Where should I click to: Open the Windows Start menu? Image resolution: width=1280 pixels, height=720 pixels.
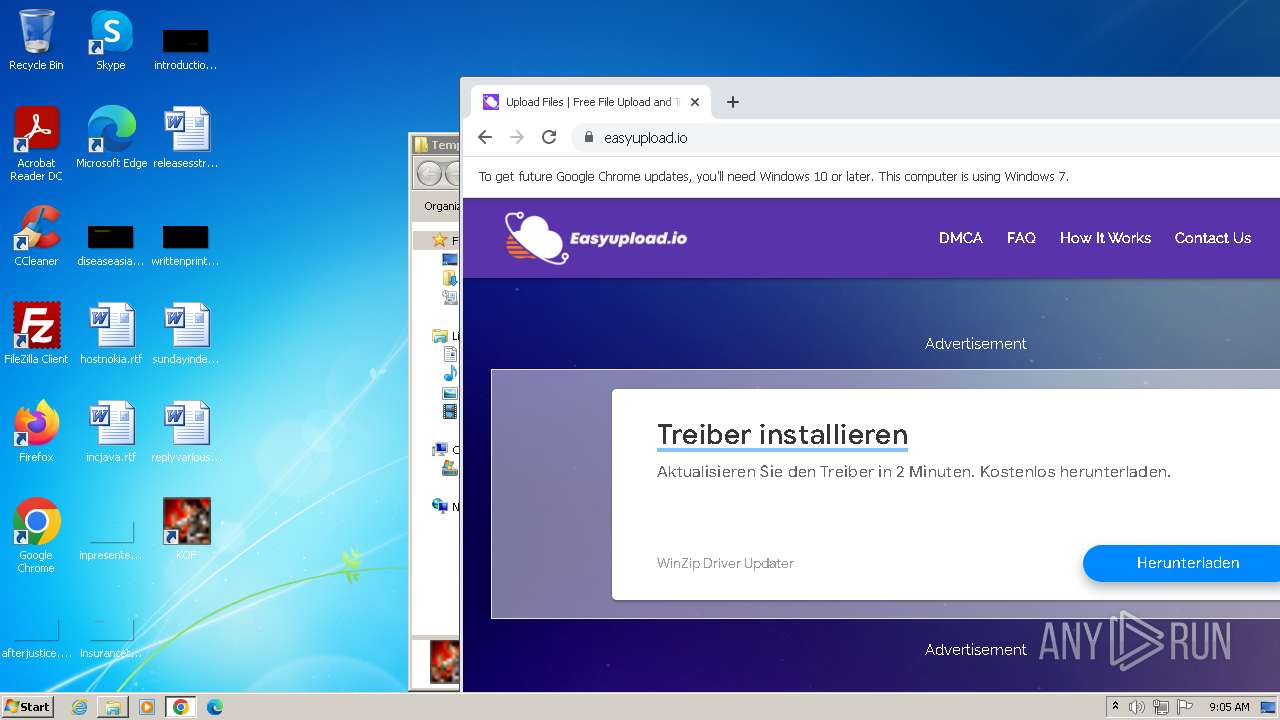coord(27,707)
